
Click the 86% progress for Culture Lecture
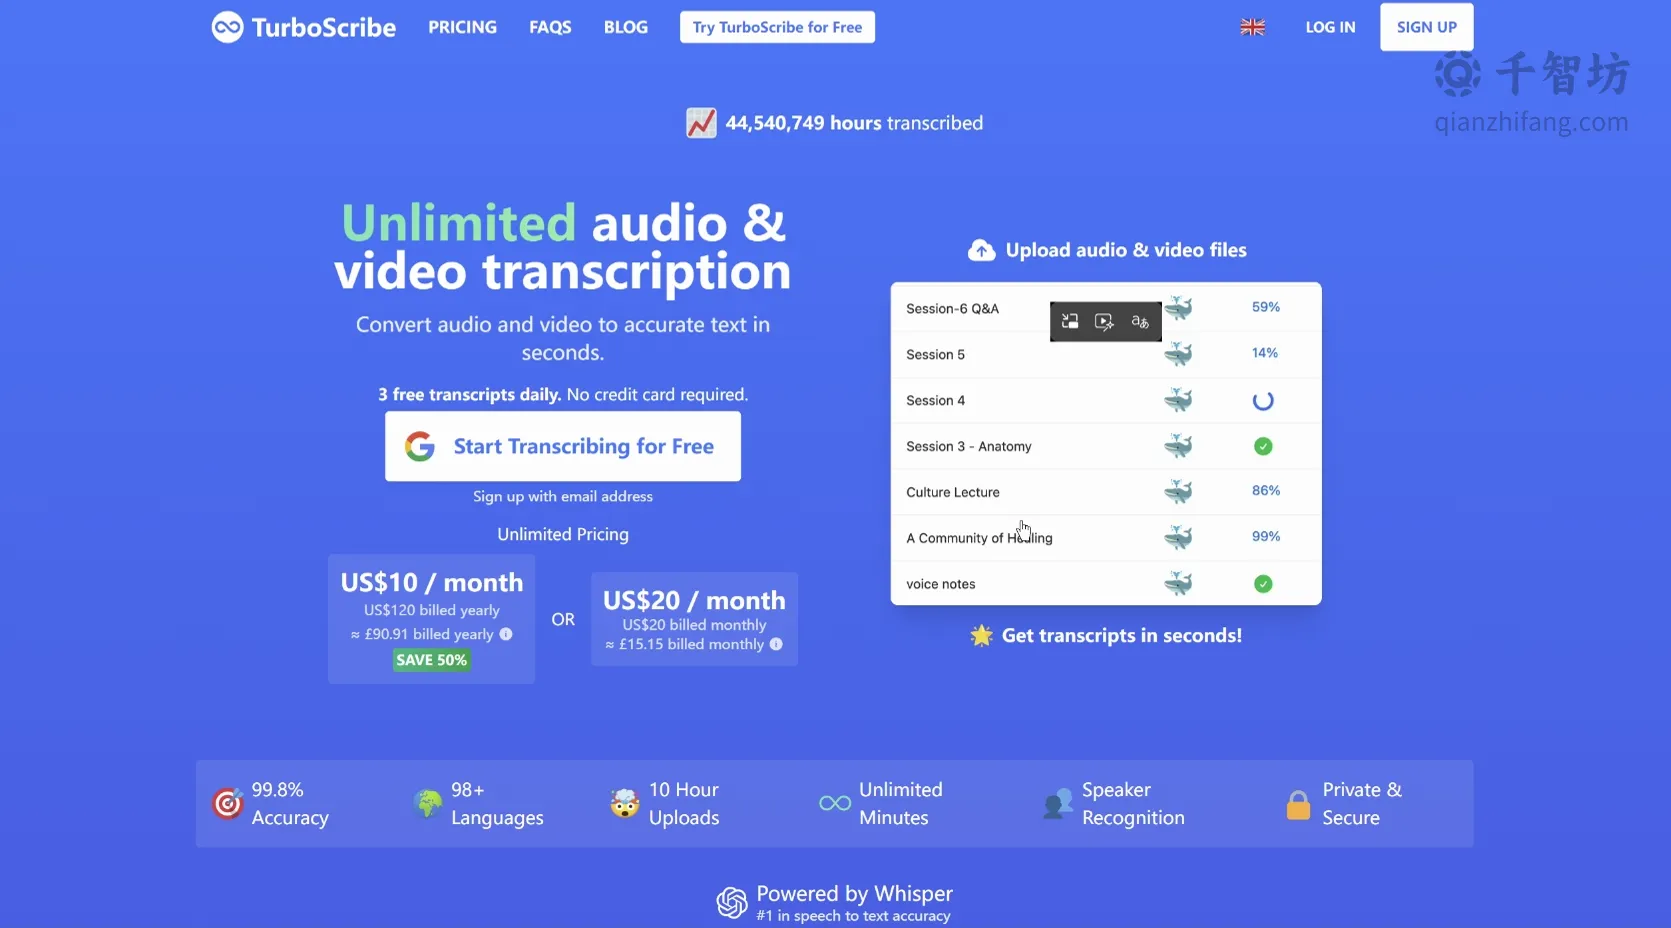pos(1266,490)
